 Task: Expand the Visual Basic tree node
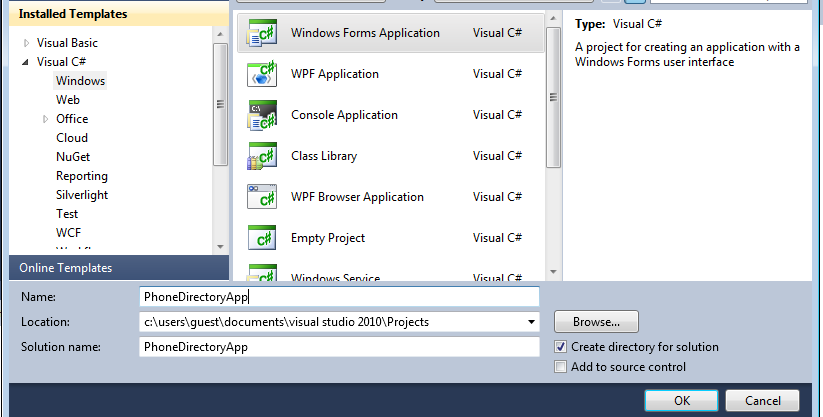[26, 43]
